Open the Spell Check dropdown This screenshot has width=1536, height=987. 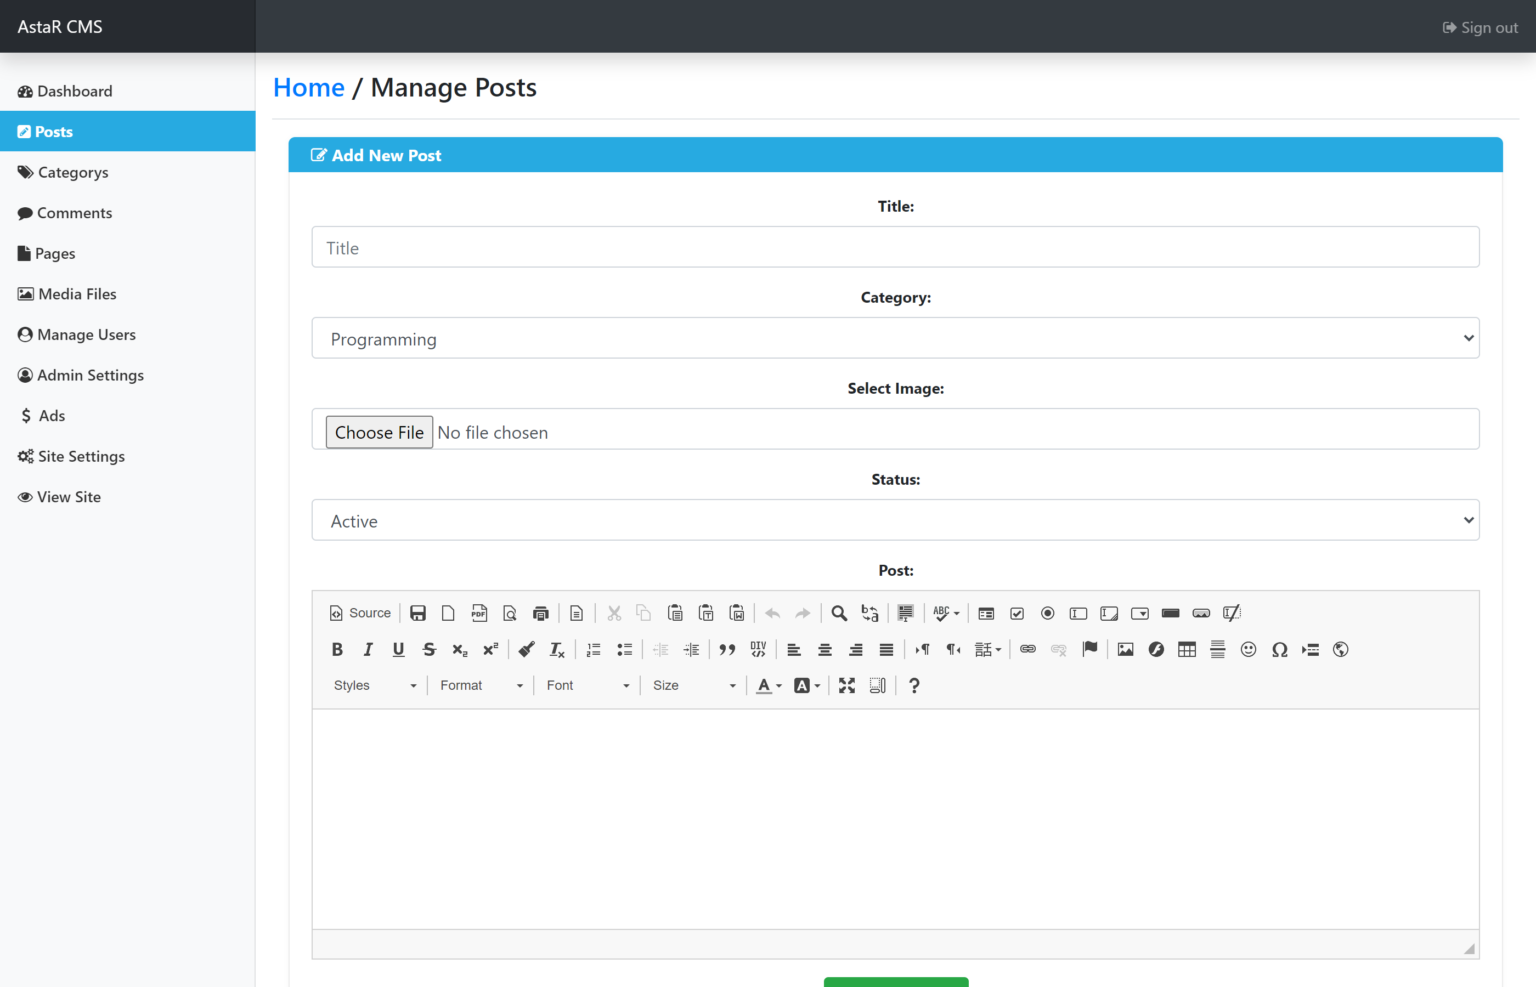[946, 613]
